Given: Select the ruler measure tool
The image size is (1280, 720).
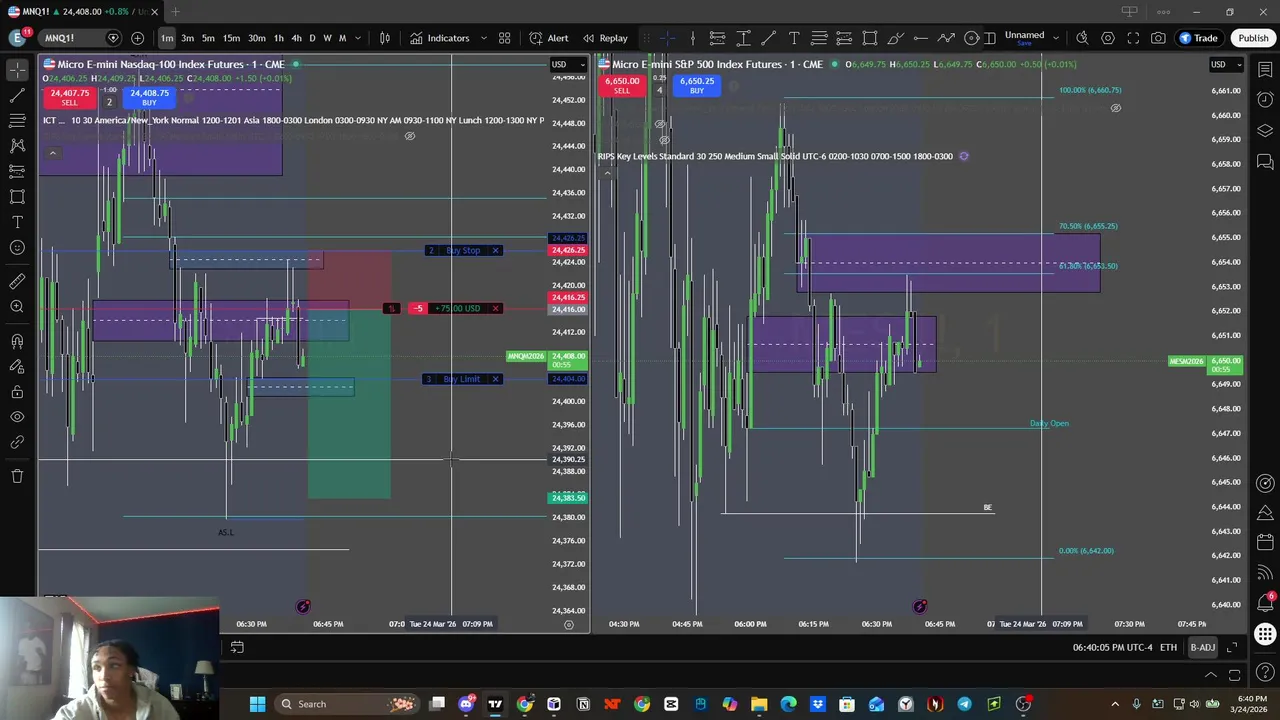Looking at the screenshot, I should click(17, 282).
